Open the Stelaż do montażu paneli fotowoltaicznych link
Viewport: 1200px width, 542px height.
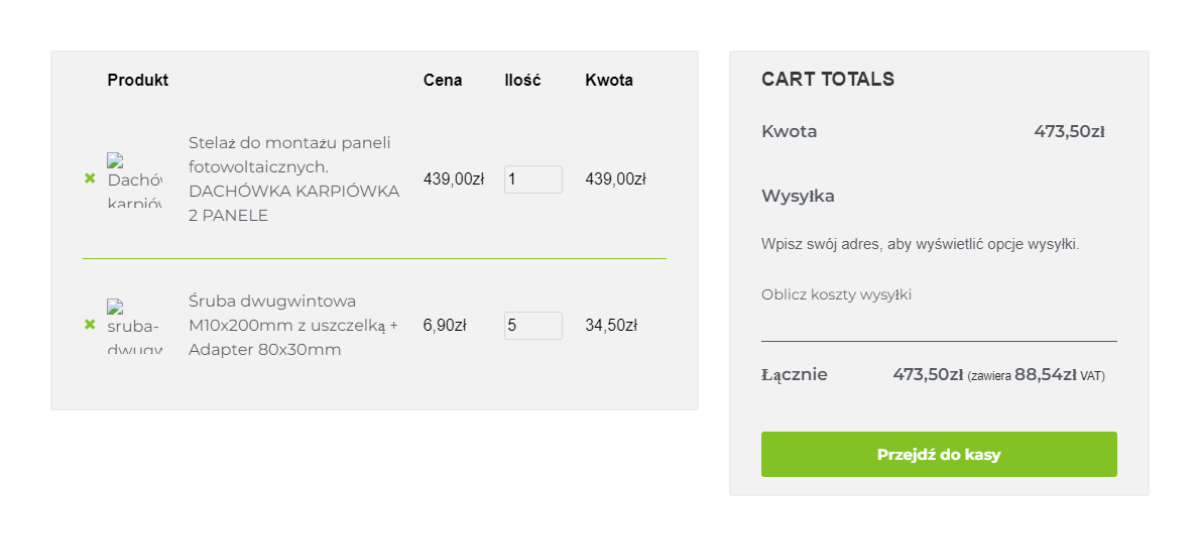294,179
